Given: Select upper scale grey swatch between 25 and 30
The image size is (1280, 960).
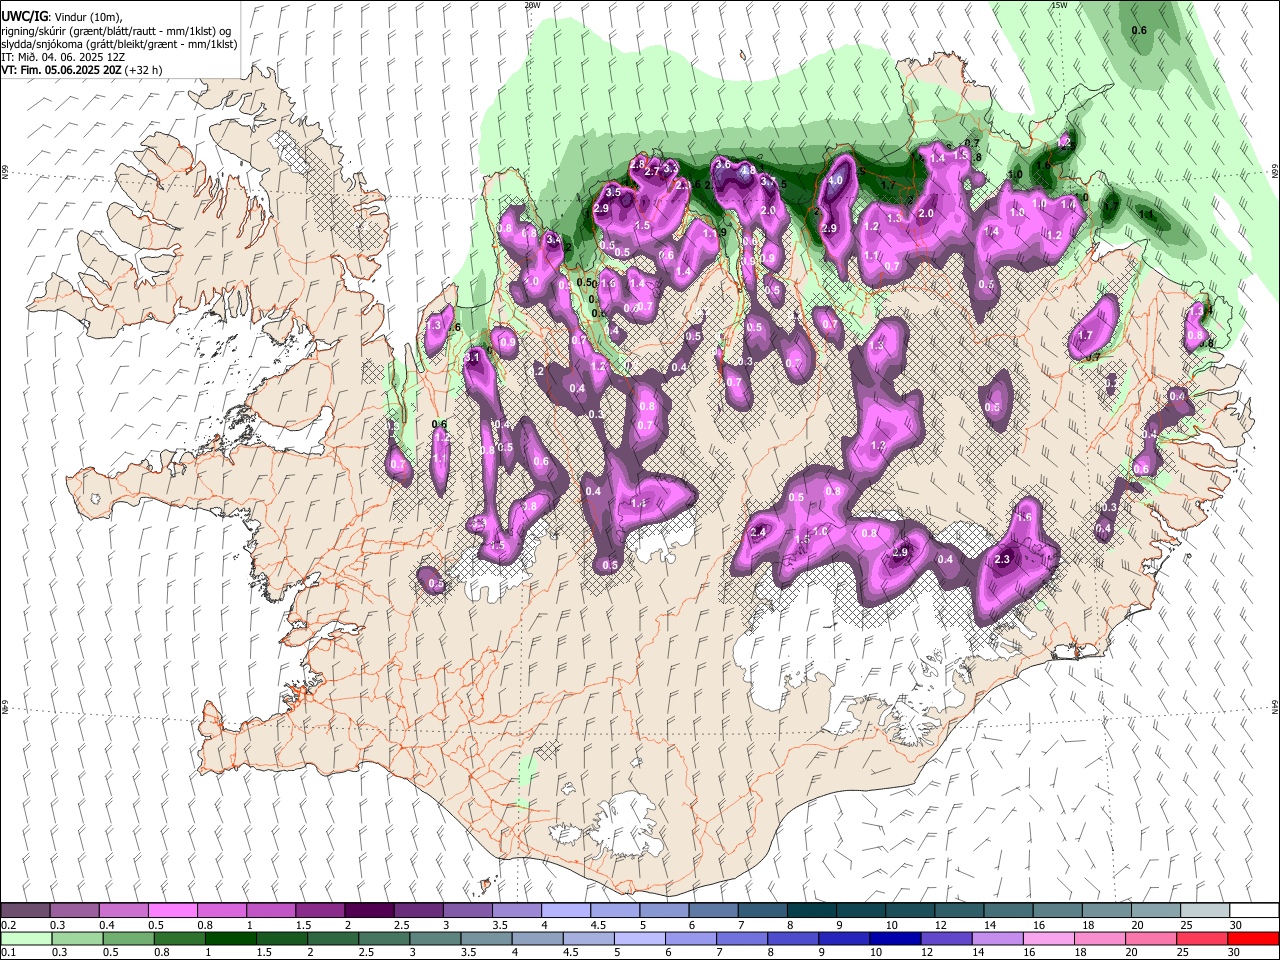Looking at the screenshot, I should point(1205,910).
